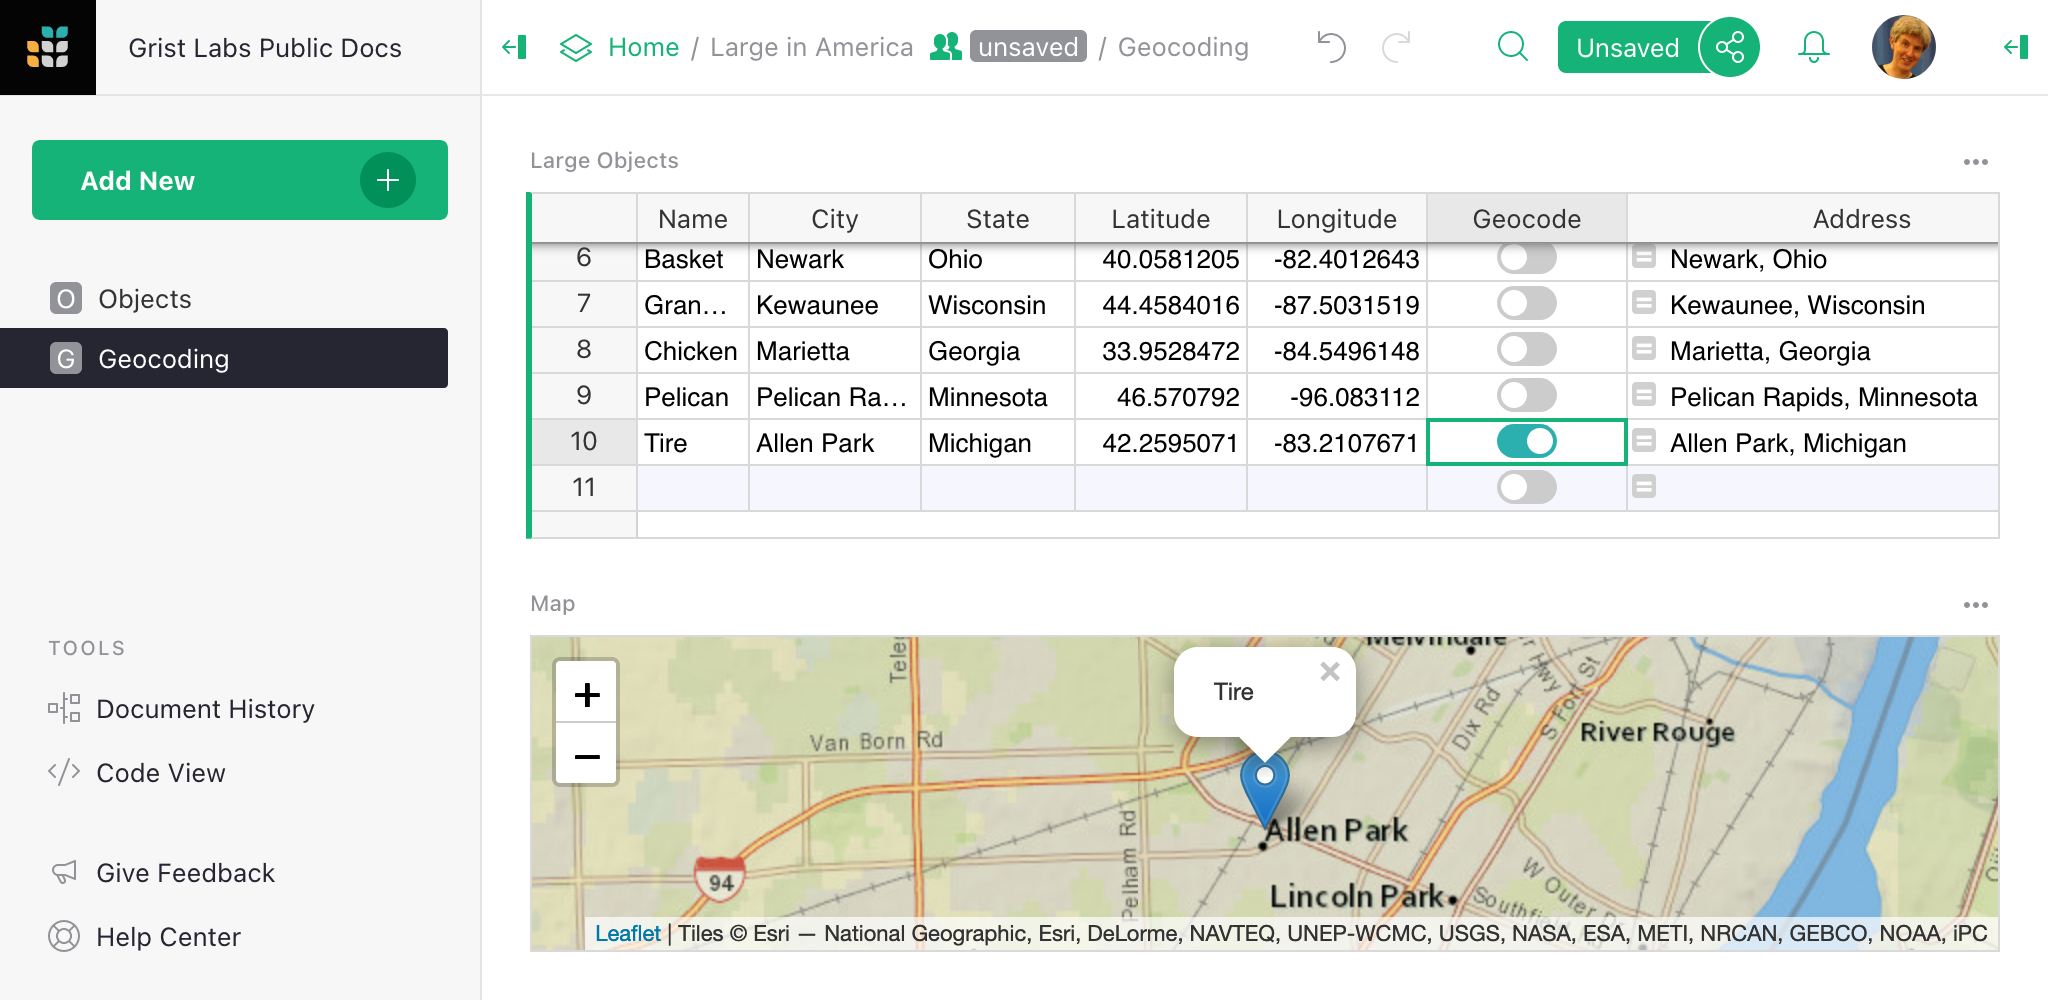This screenshot has height=1000, width=2048.
Task: Open the Large Objects widget menu
Action: click(x=1977, y=161)
